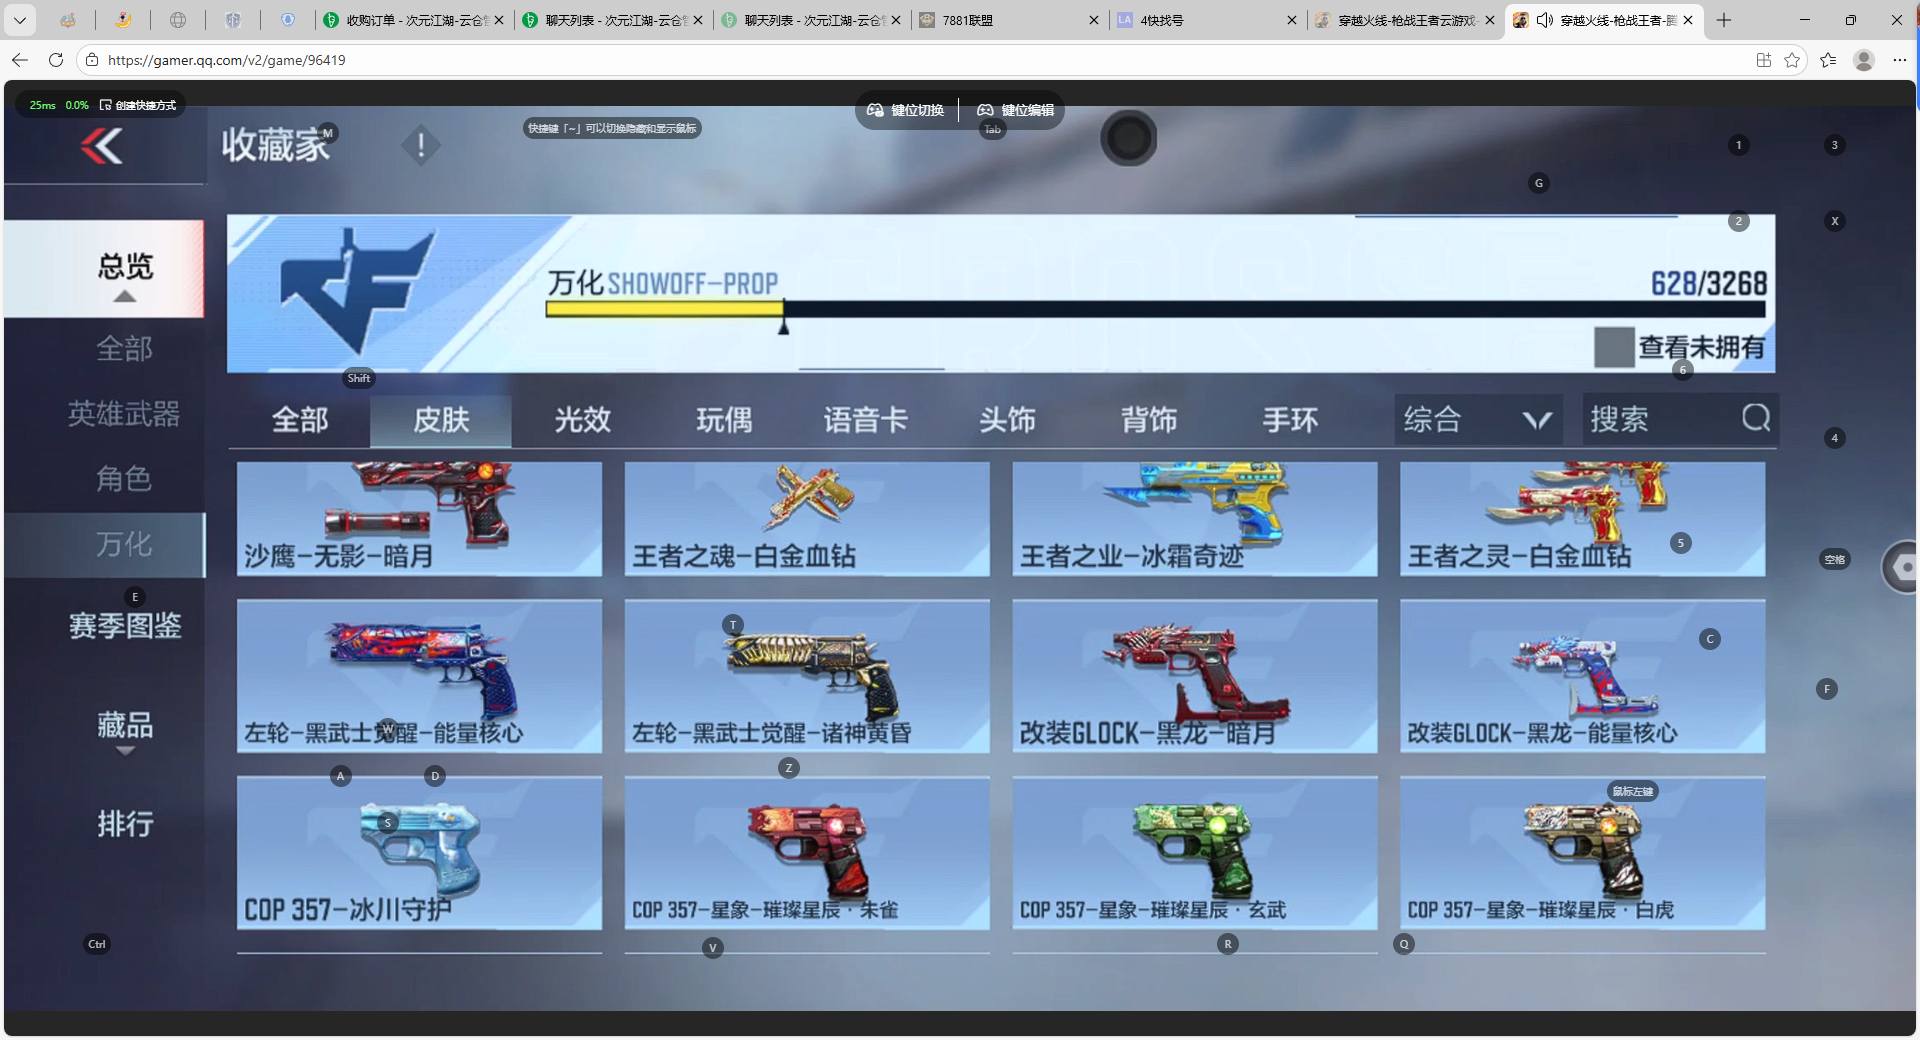This screenshot has height=1040, width=1920.
Task: Select 左轮-黑武士觉醒-诸神黄昏 skin card
Action: [807, 676]
